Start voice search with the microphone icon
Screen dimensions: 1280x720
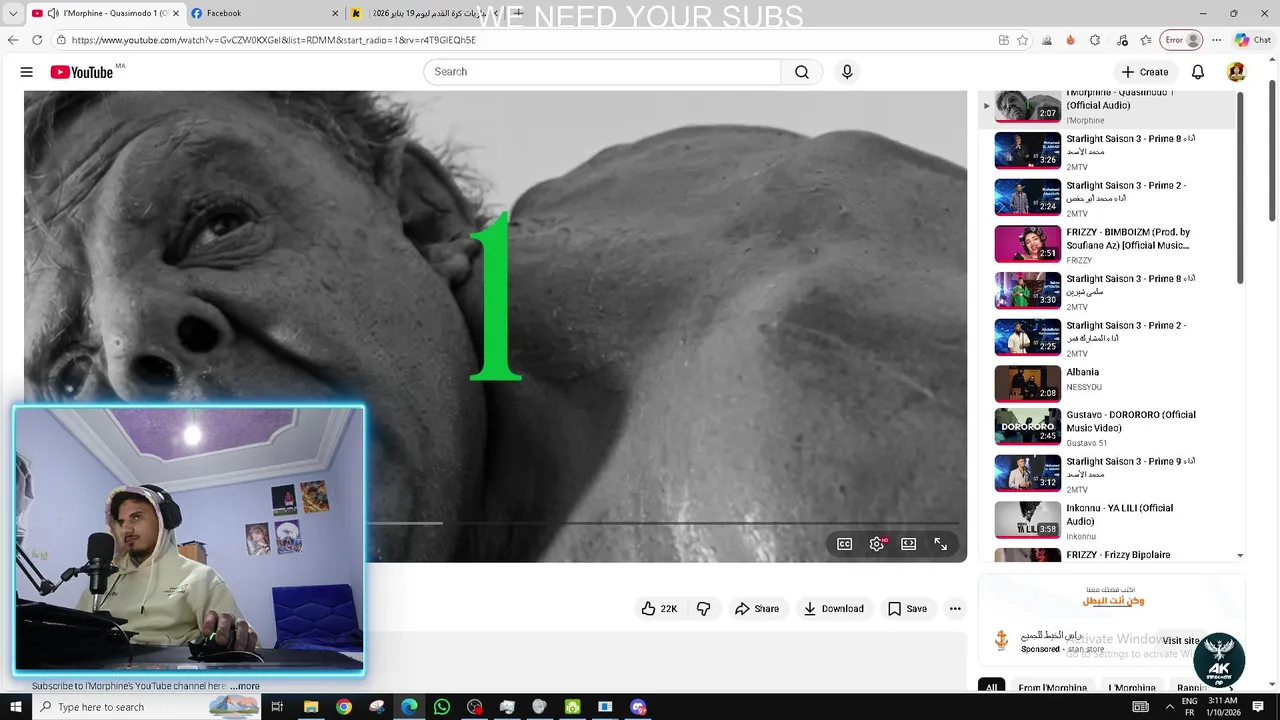click(847, 72)
